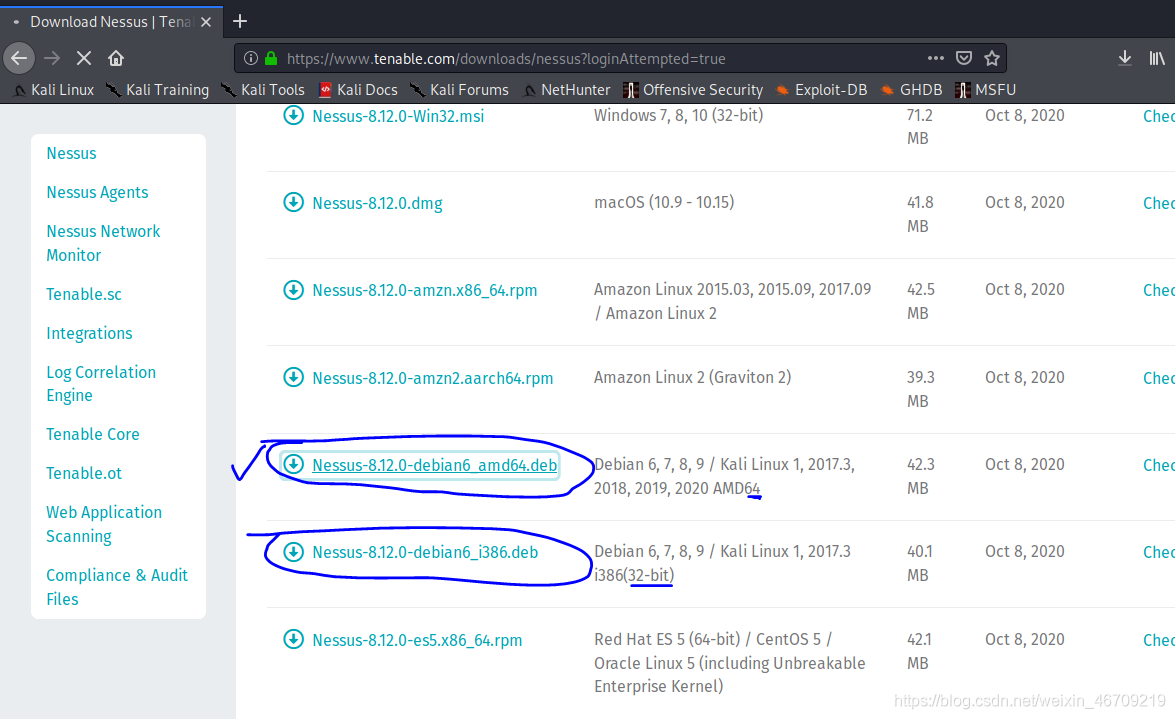The image size is (1175, 719).
Task: Select Nessus in the sidebar
Action: click(x=71, y=153)
